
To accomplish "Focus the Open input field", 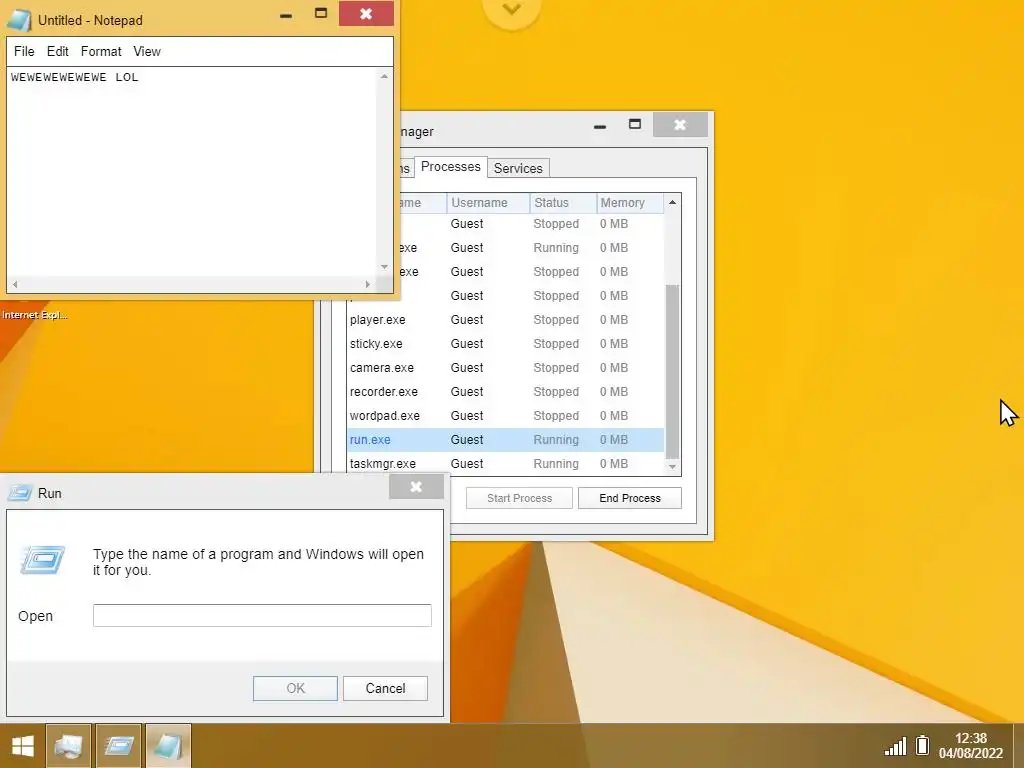I will coord(262,615).
